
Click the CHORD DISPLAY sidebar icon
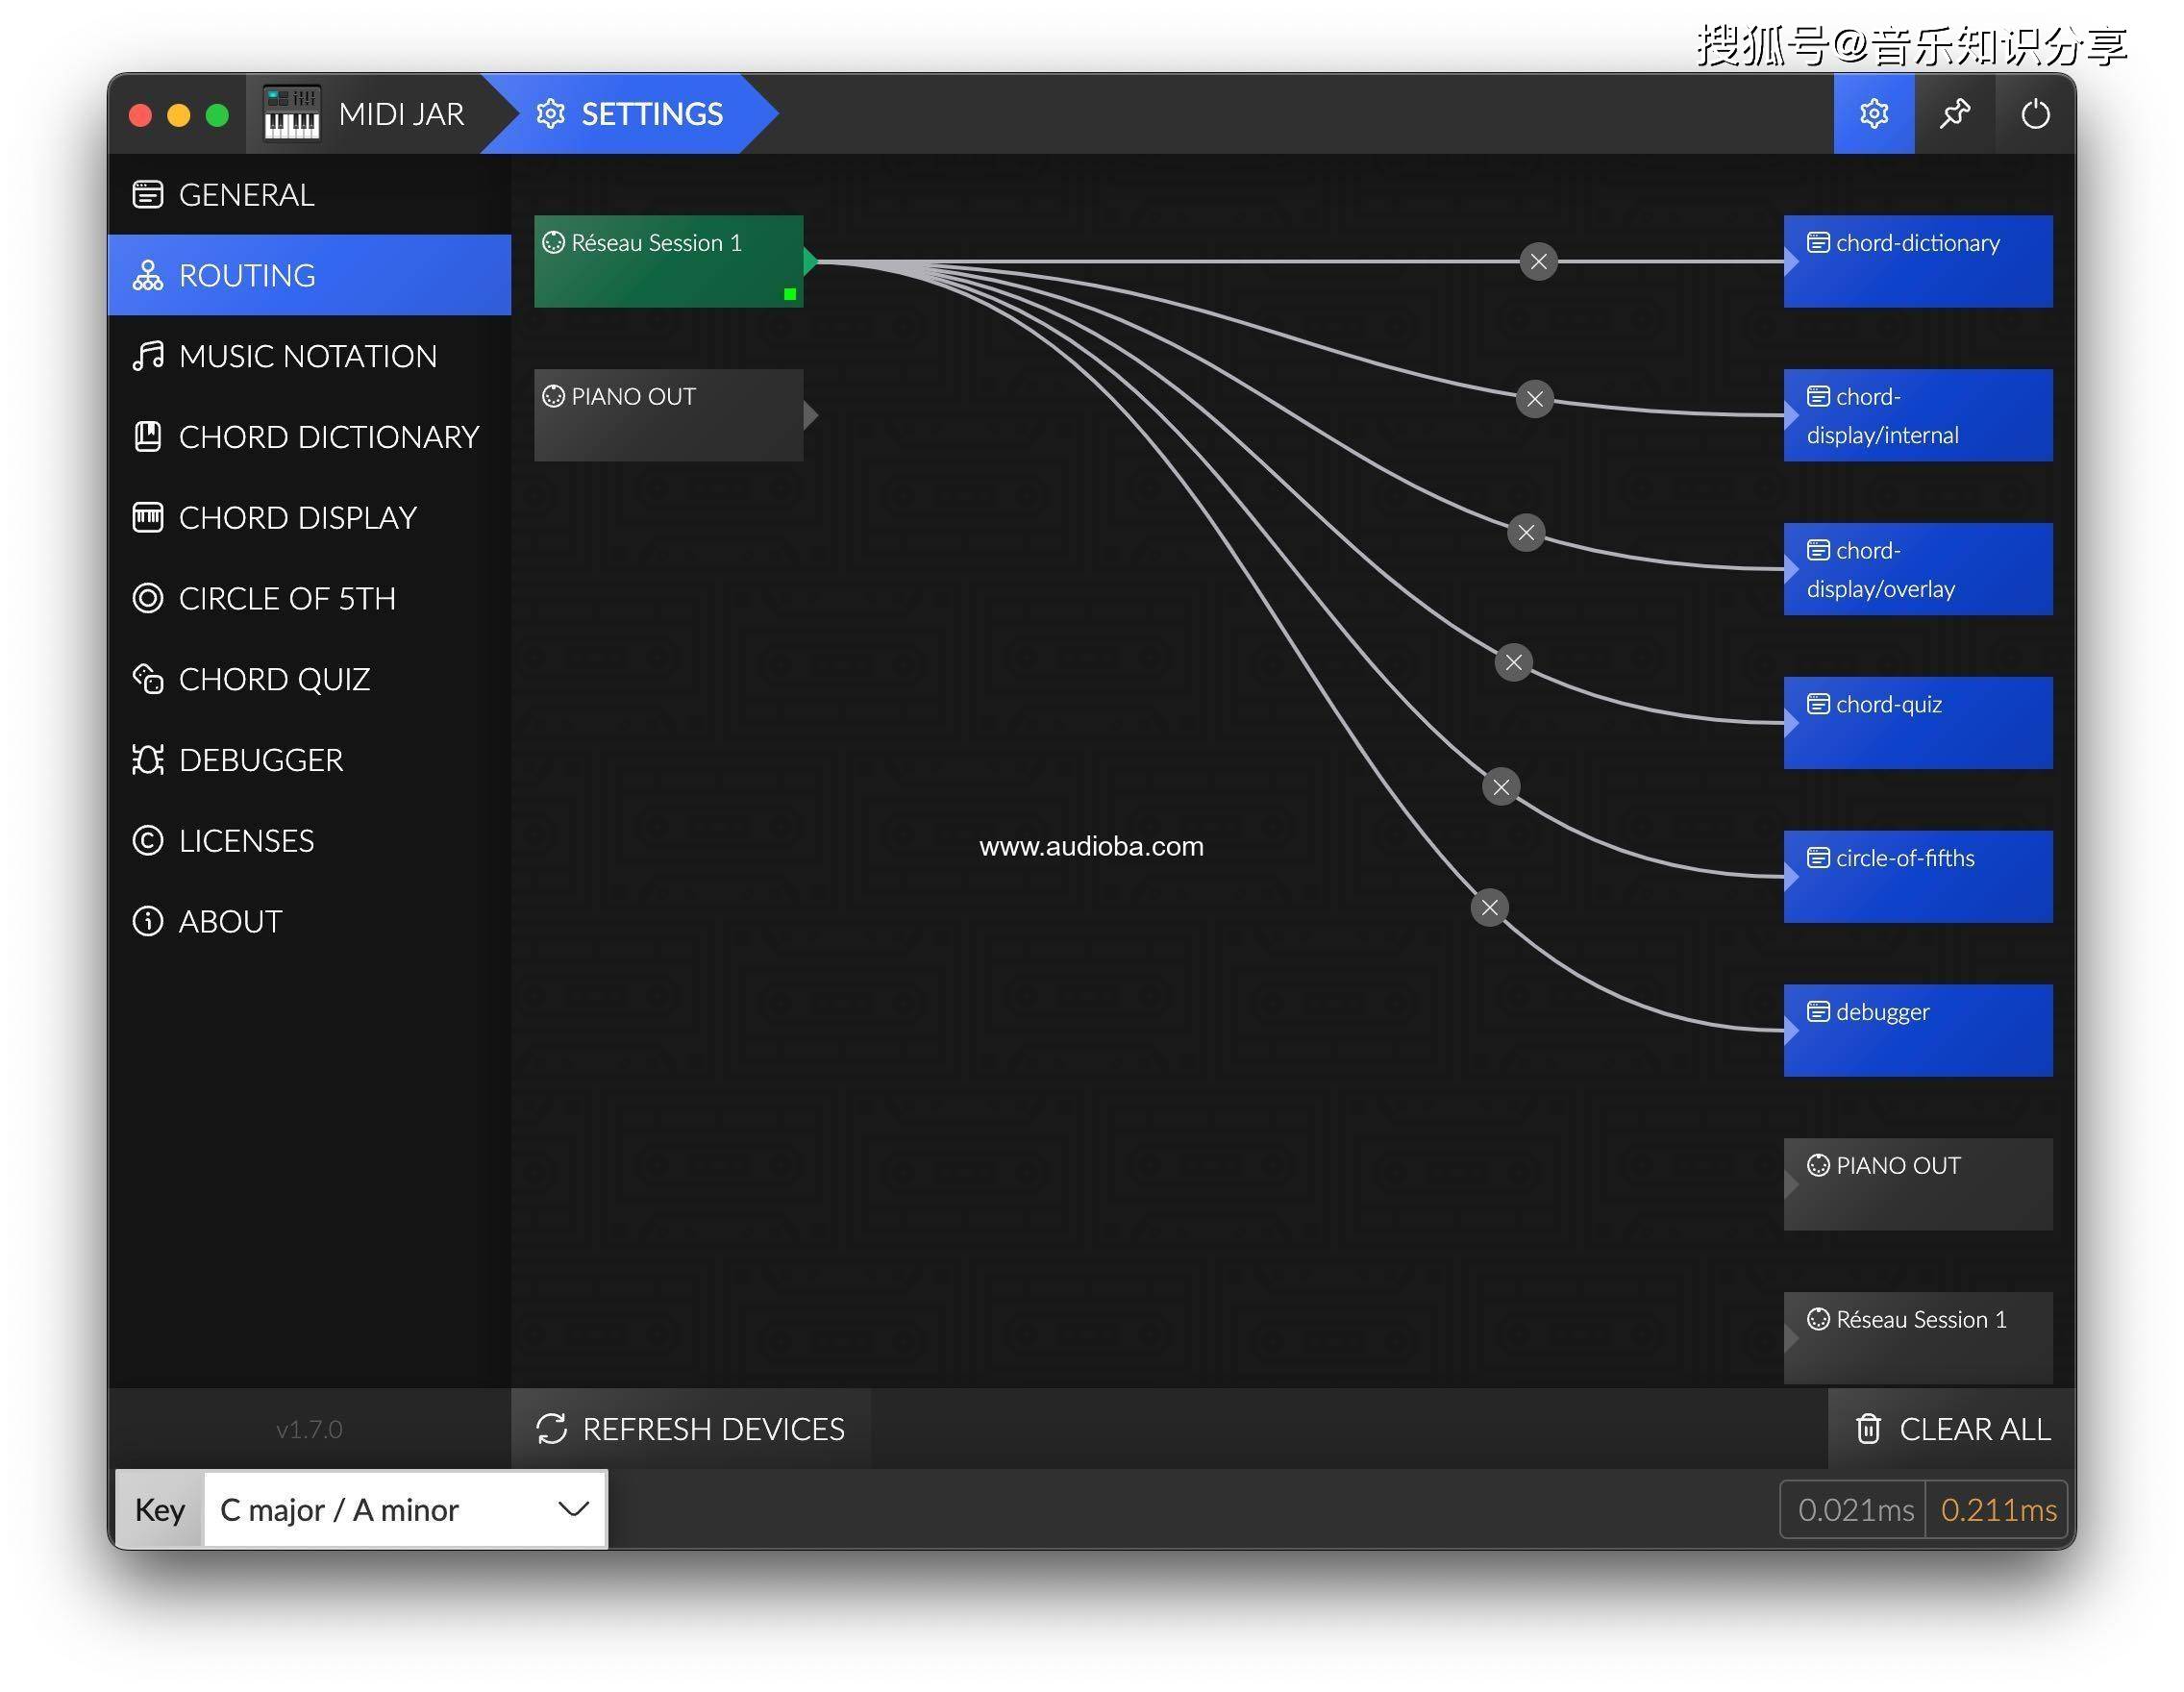[149, 516]
